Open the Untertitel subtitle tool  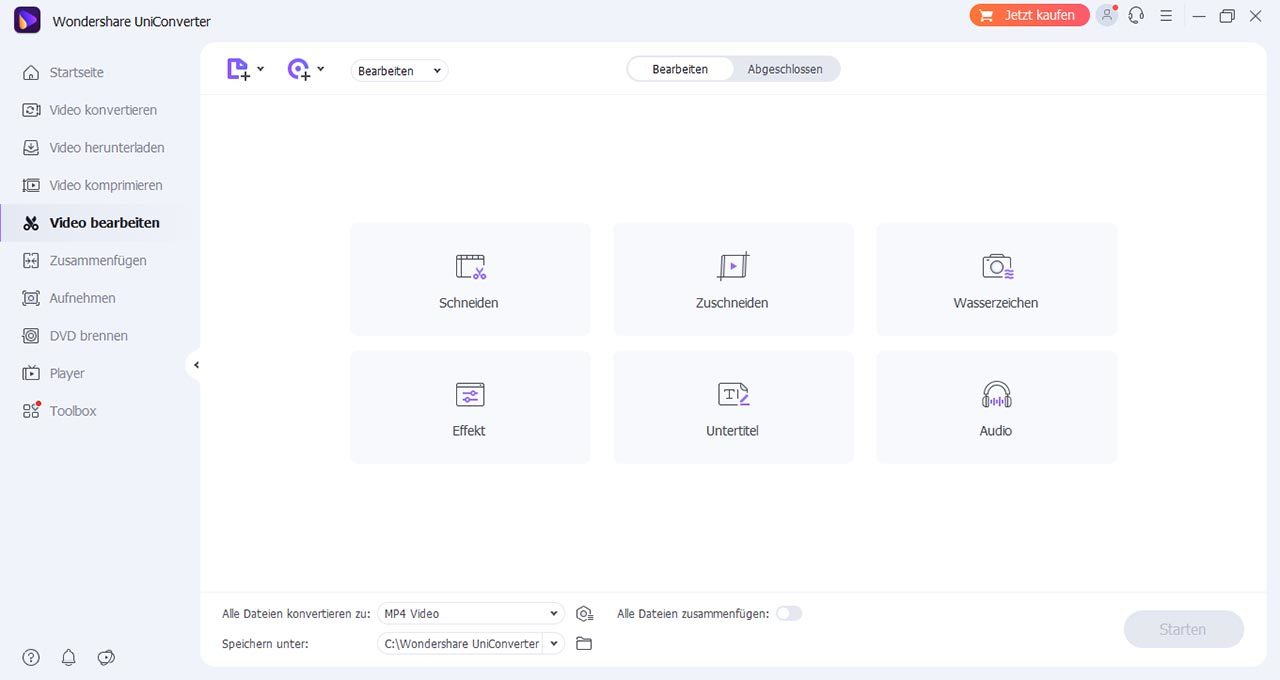tap(733, 407)
